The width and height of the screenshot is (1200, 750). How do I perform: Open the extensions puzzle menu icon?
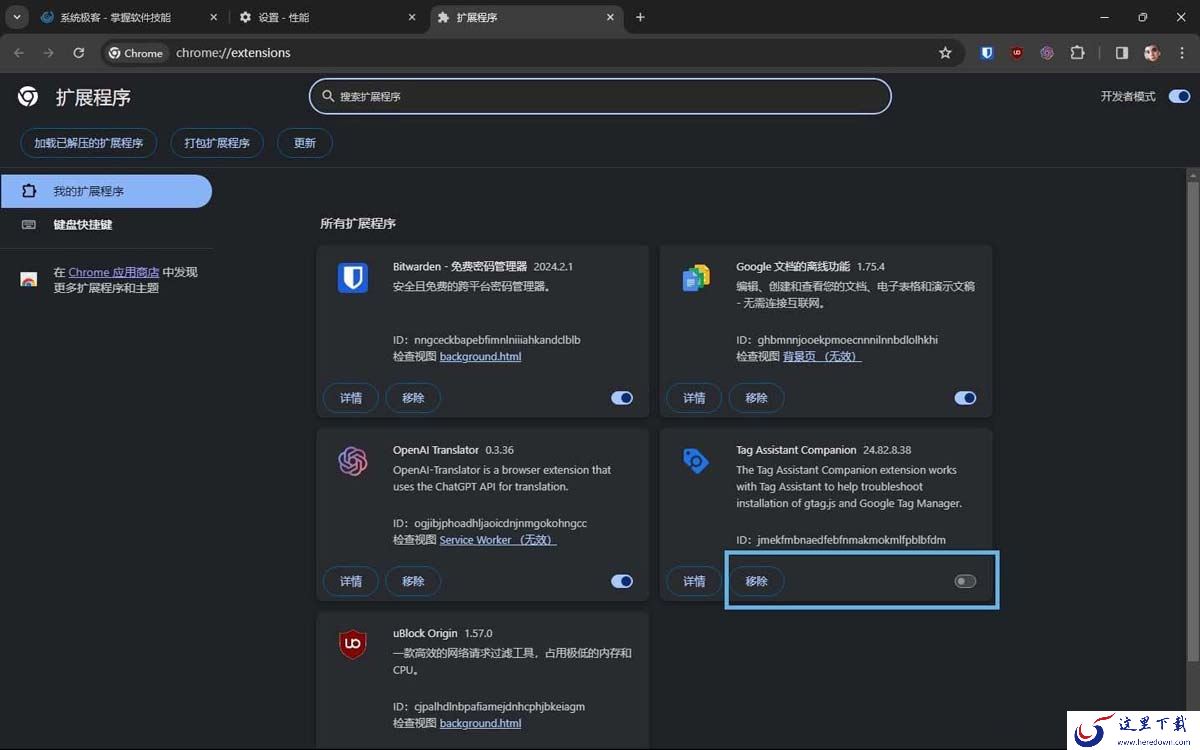click(1077, 53)
